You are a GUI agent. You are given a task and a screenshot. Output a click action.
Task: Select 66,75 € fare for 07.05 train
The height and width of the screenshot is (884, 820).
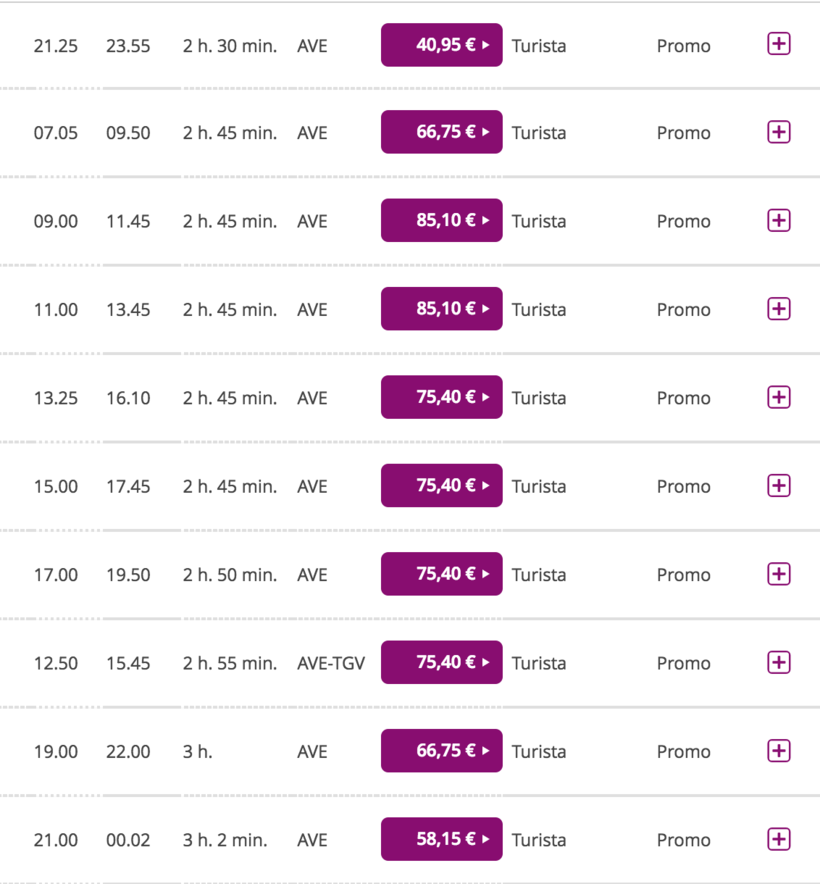441,132
